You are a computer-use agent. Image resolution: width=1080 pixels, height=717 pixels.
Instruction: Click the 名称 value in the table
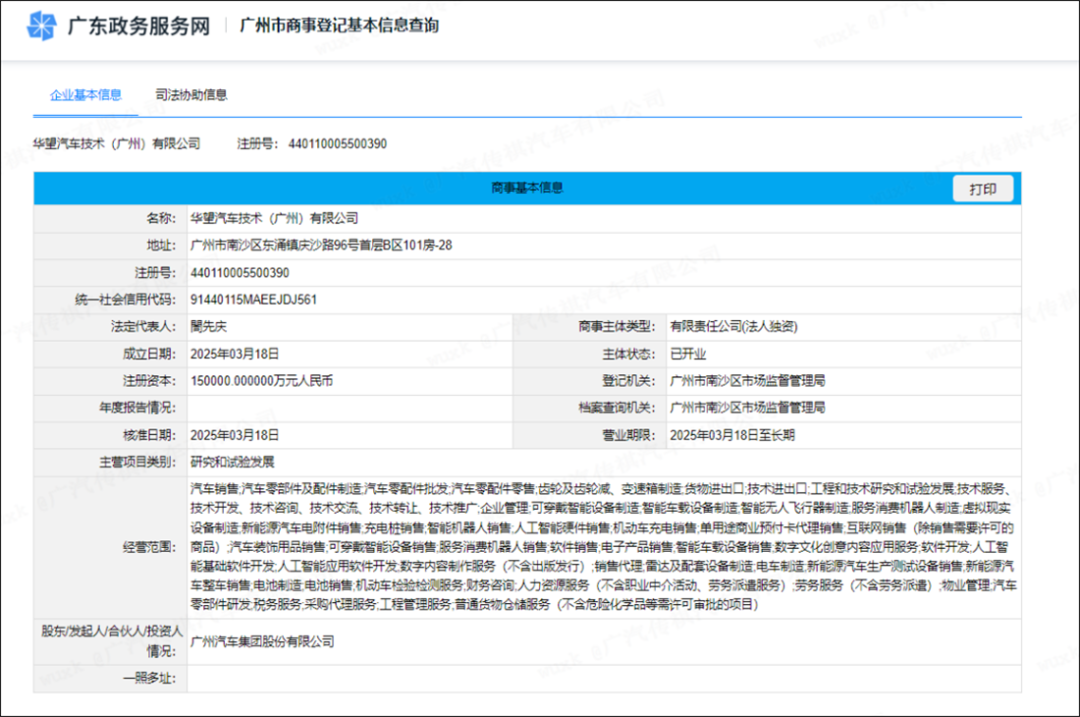pyautogui.click(x=273, y=218)
